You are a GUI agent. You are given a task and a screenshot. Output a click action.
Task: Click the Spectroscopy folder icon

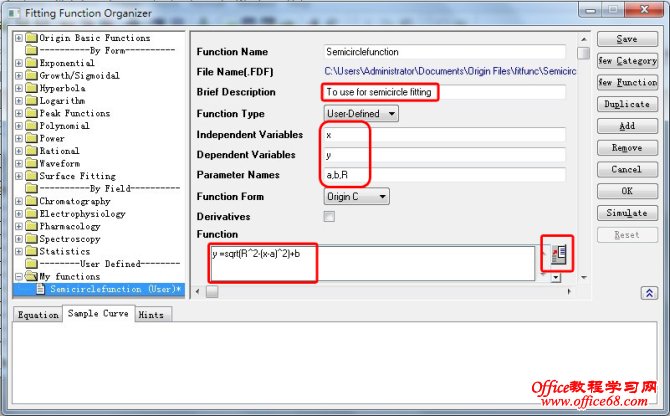tap(31, 239)
